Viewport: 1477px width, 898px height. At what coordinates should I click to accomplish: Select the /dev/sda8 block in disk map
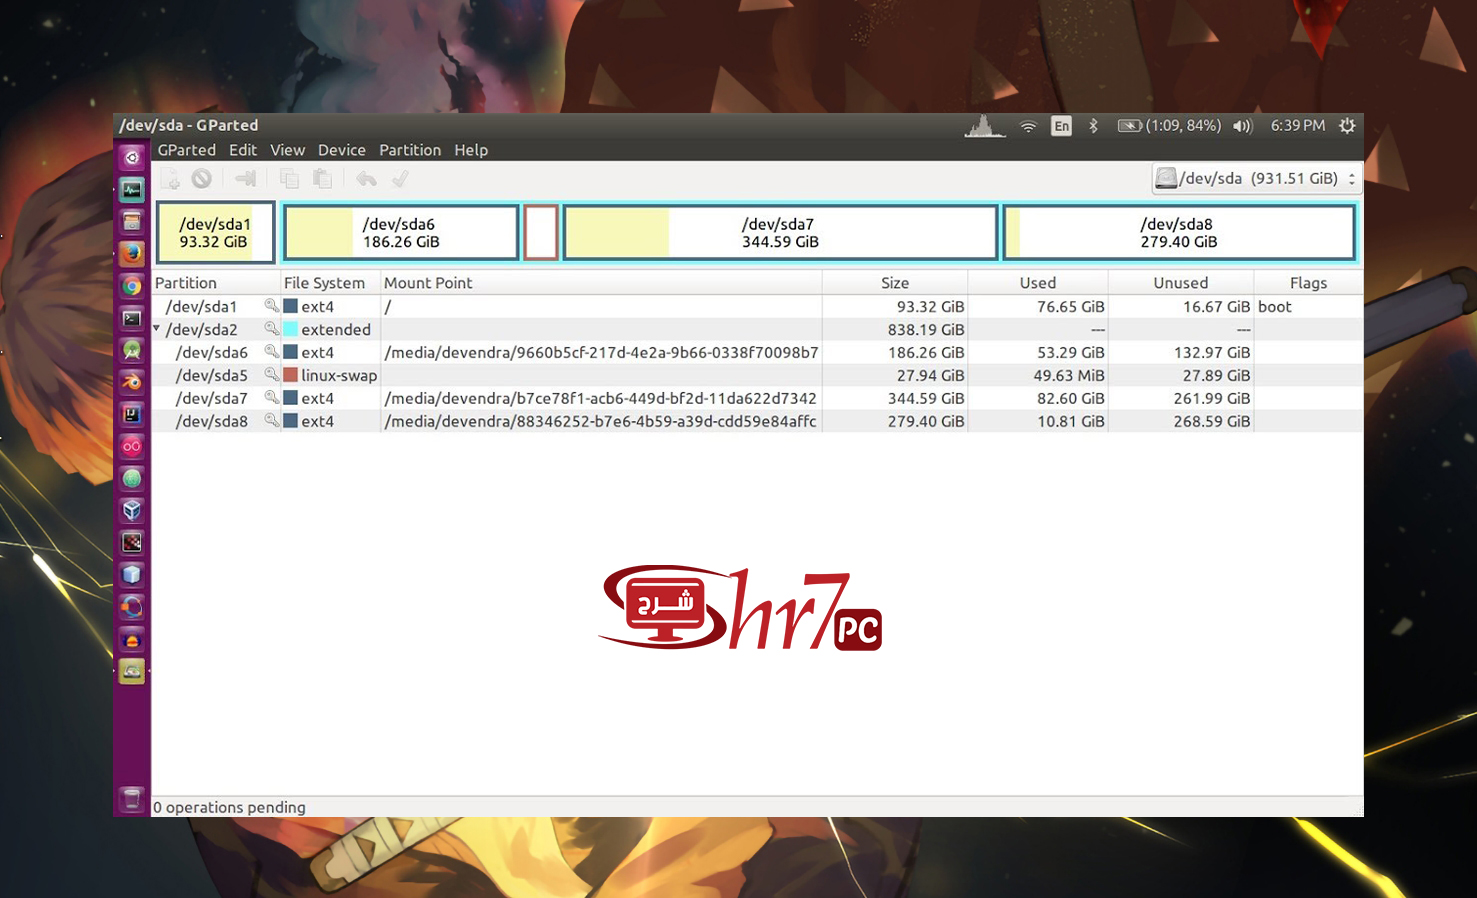point(1179,232)
